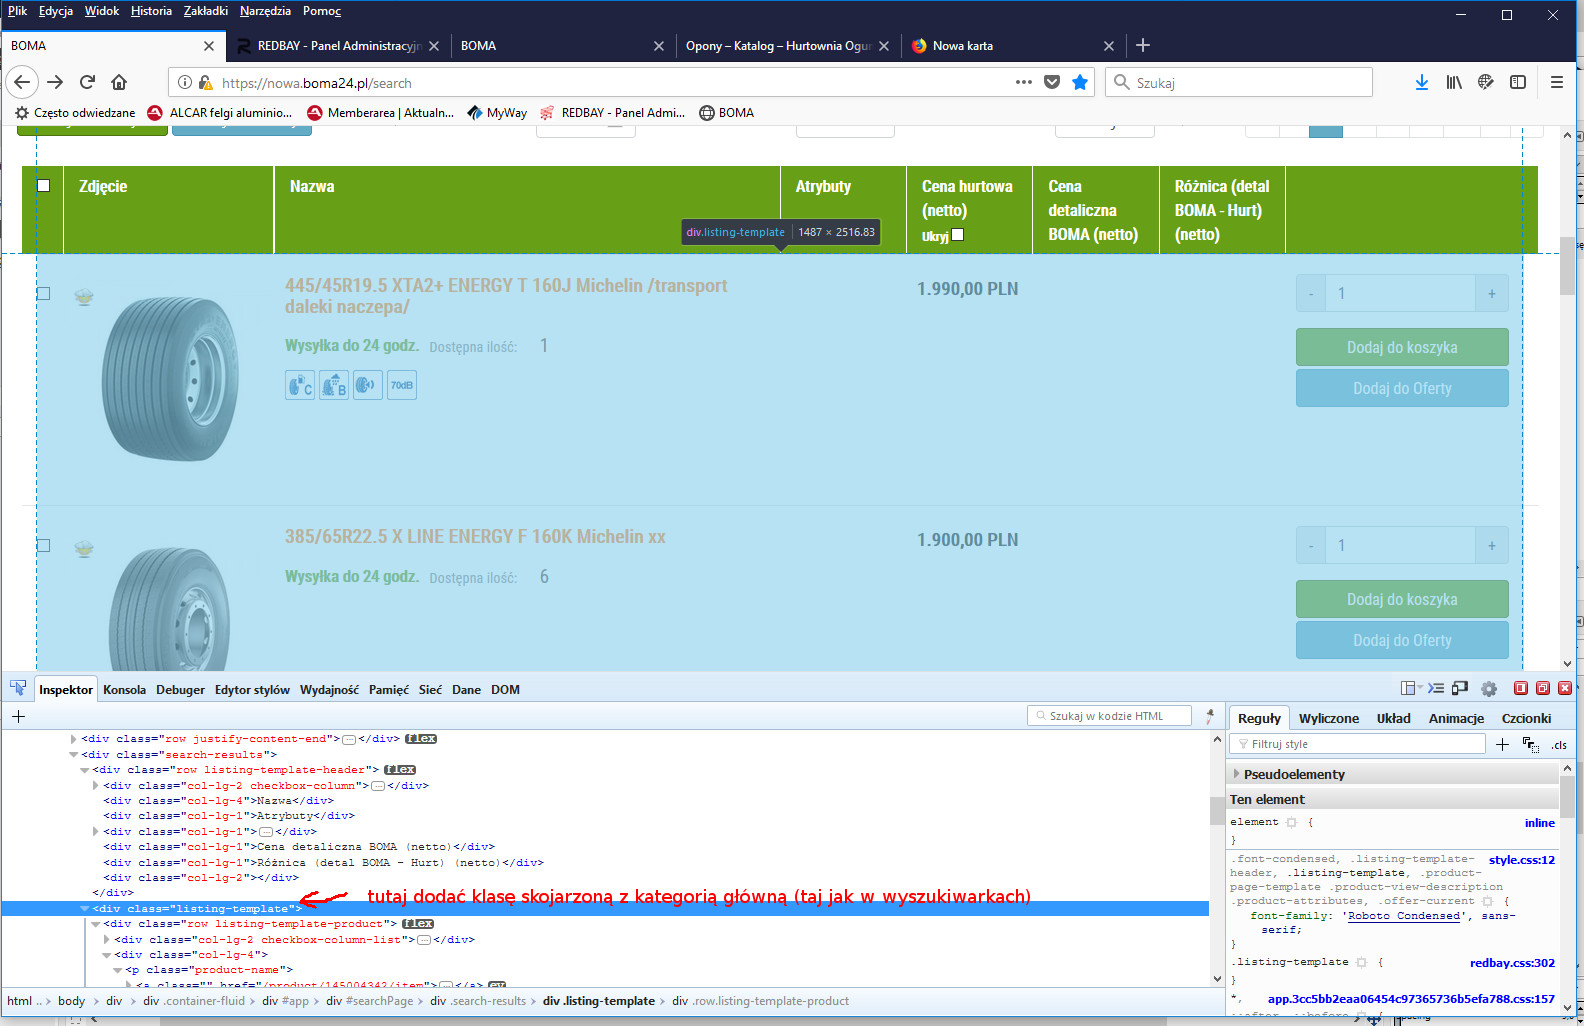Add first tire with Dodaj do koszyka
Viewport: 1584px width, 1026px height.
[x=1401, y=347]
